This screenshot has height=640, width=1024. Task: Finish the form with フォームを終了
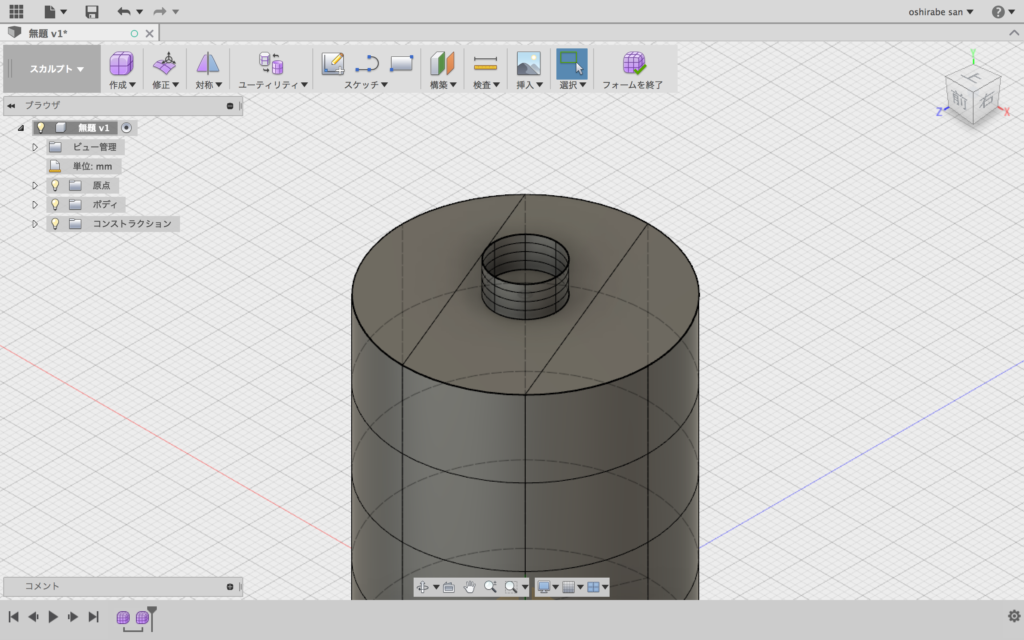(633, 69)
